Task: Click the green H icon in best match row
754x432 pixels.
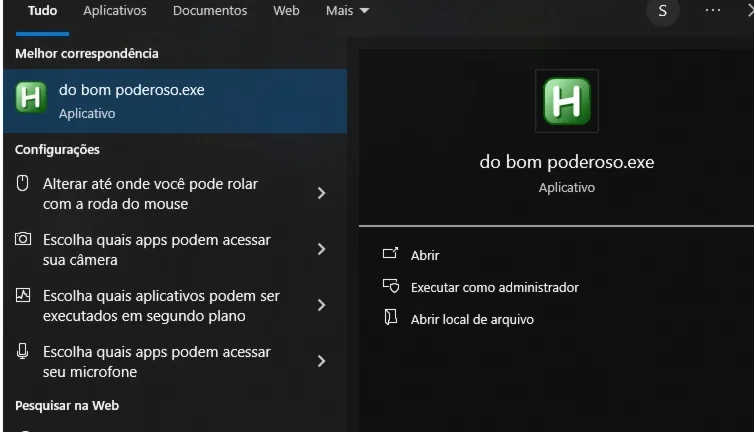Action: pos(31,97)
